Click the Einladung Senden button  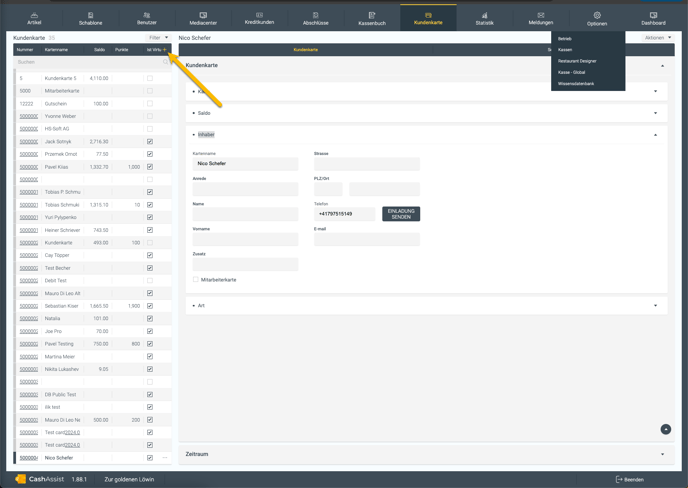pyautogui.click(x=401, y=214)
